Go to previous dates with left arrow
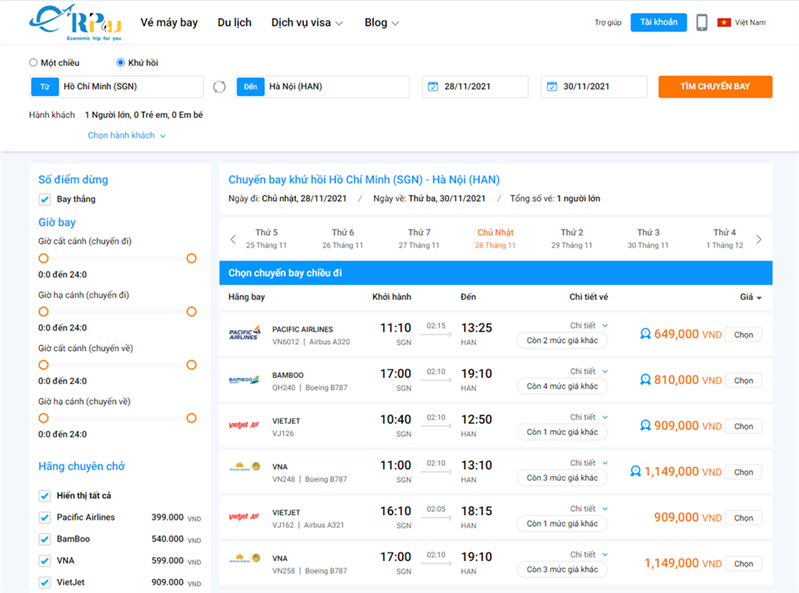The height and width of the screenshot is (593, 799). coord(233,239)
